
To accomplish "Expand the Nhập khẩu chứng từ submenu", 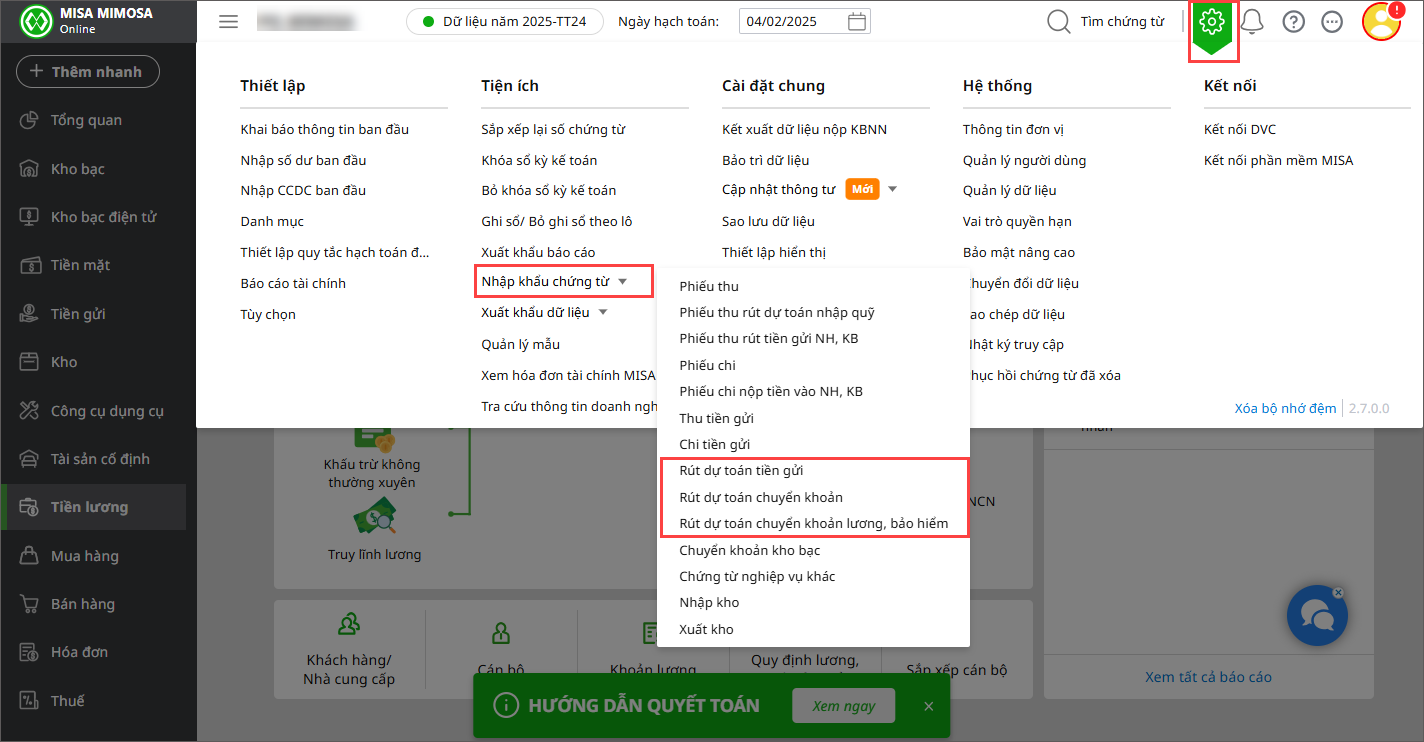I will tap(622, 282).
